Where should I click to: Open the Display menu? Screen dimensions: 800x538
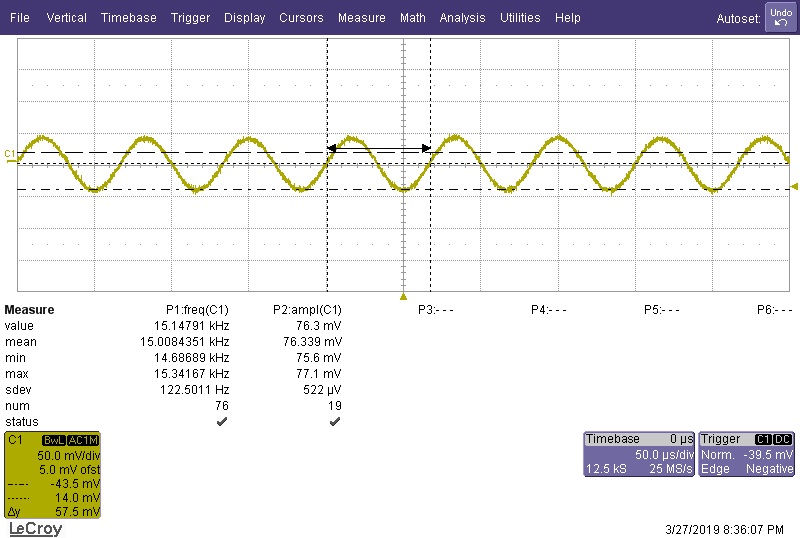click(x=244, y=18)
